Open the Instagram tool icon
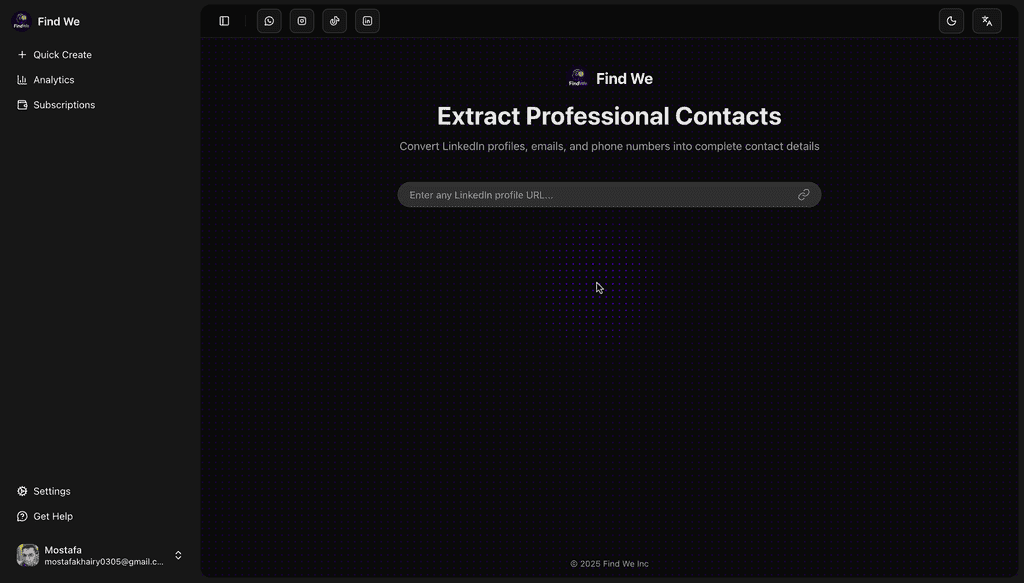 (x=302, y=21)
